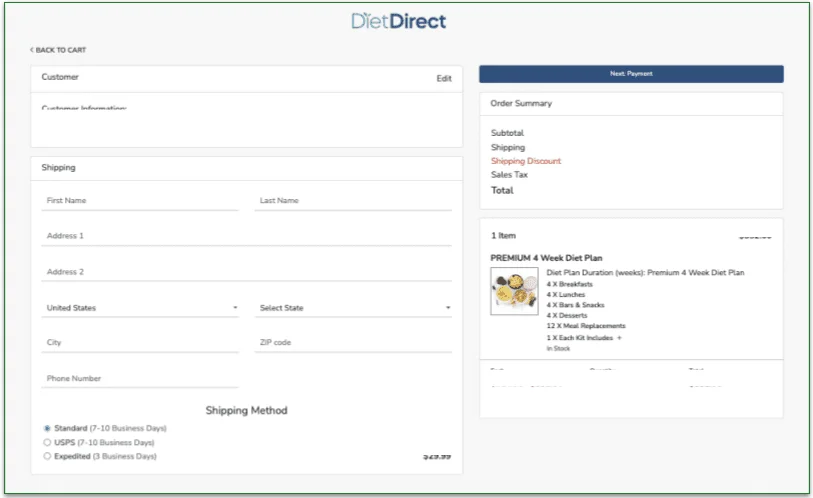Open the United States country dropdown
The height and width of the screenshot is (498, 813).
tap(140, 308)
